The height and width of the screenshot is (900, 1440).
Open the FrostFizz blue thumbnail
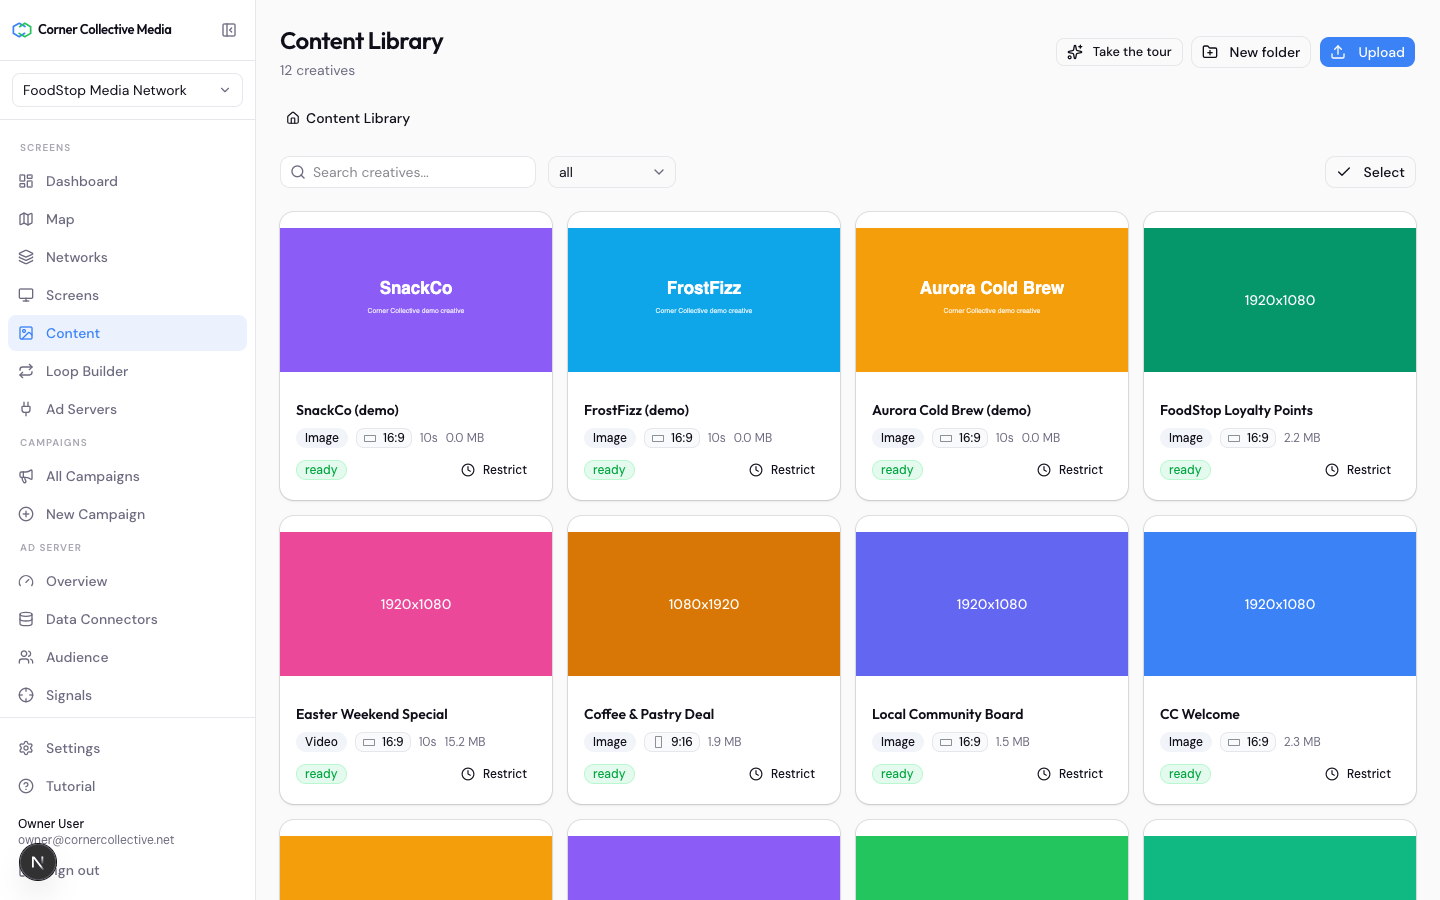pos(704,300)
